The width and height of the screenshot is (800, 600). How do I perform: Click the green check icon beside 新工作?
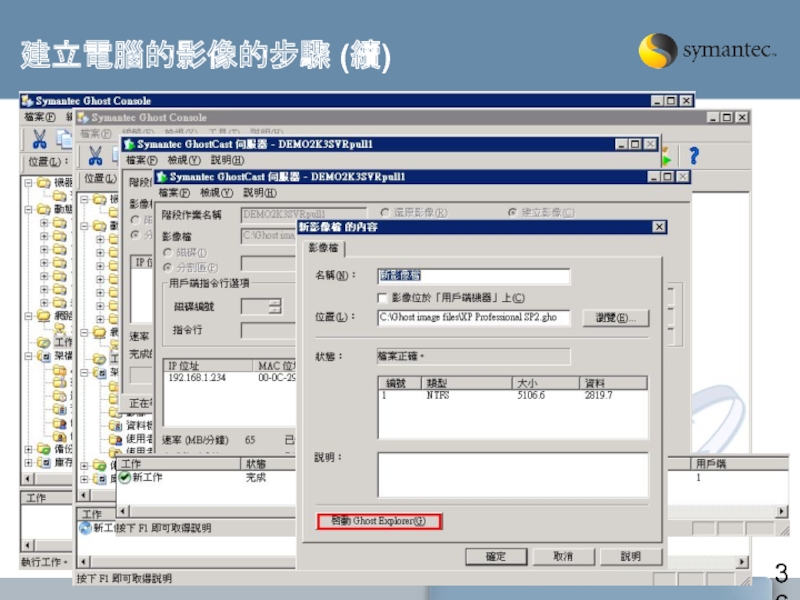[124, 478]
